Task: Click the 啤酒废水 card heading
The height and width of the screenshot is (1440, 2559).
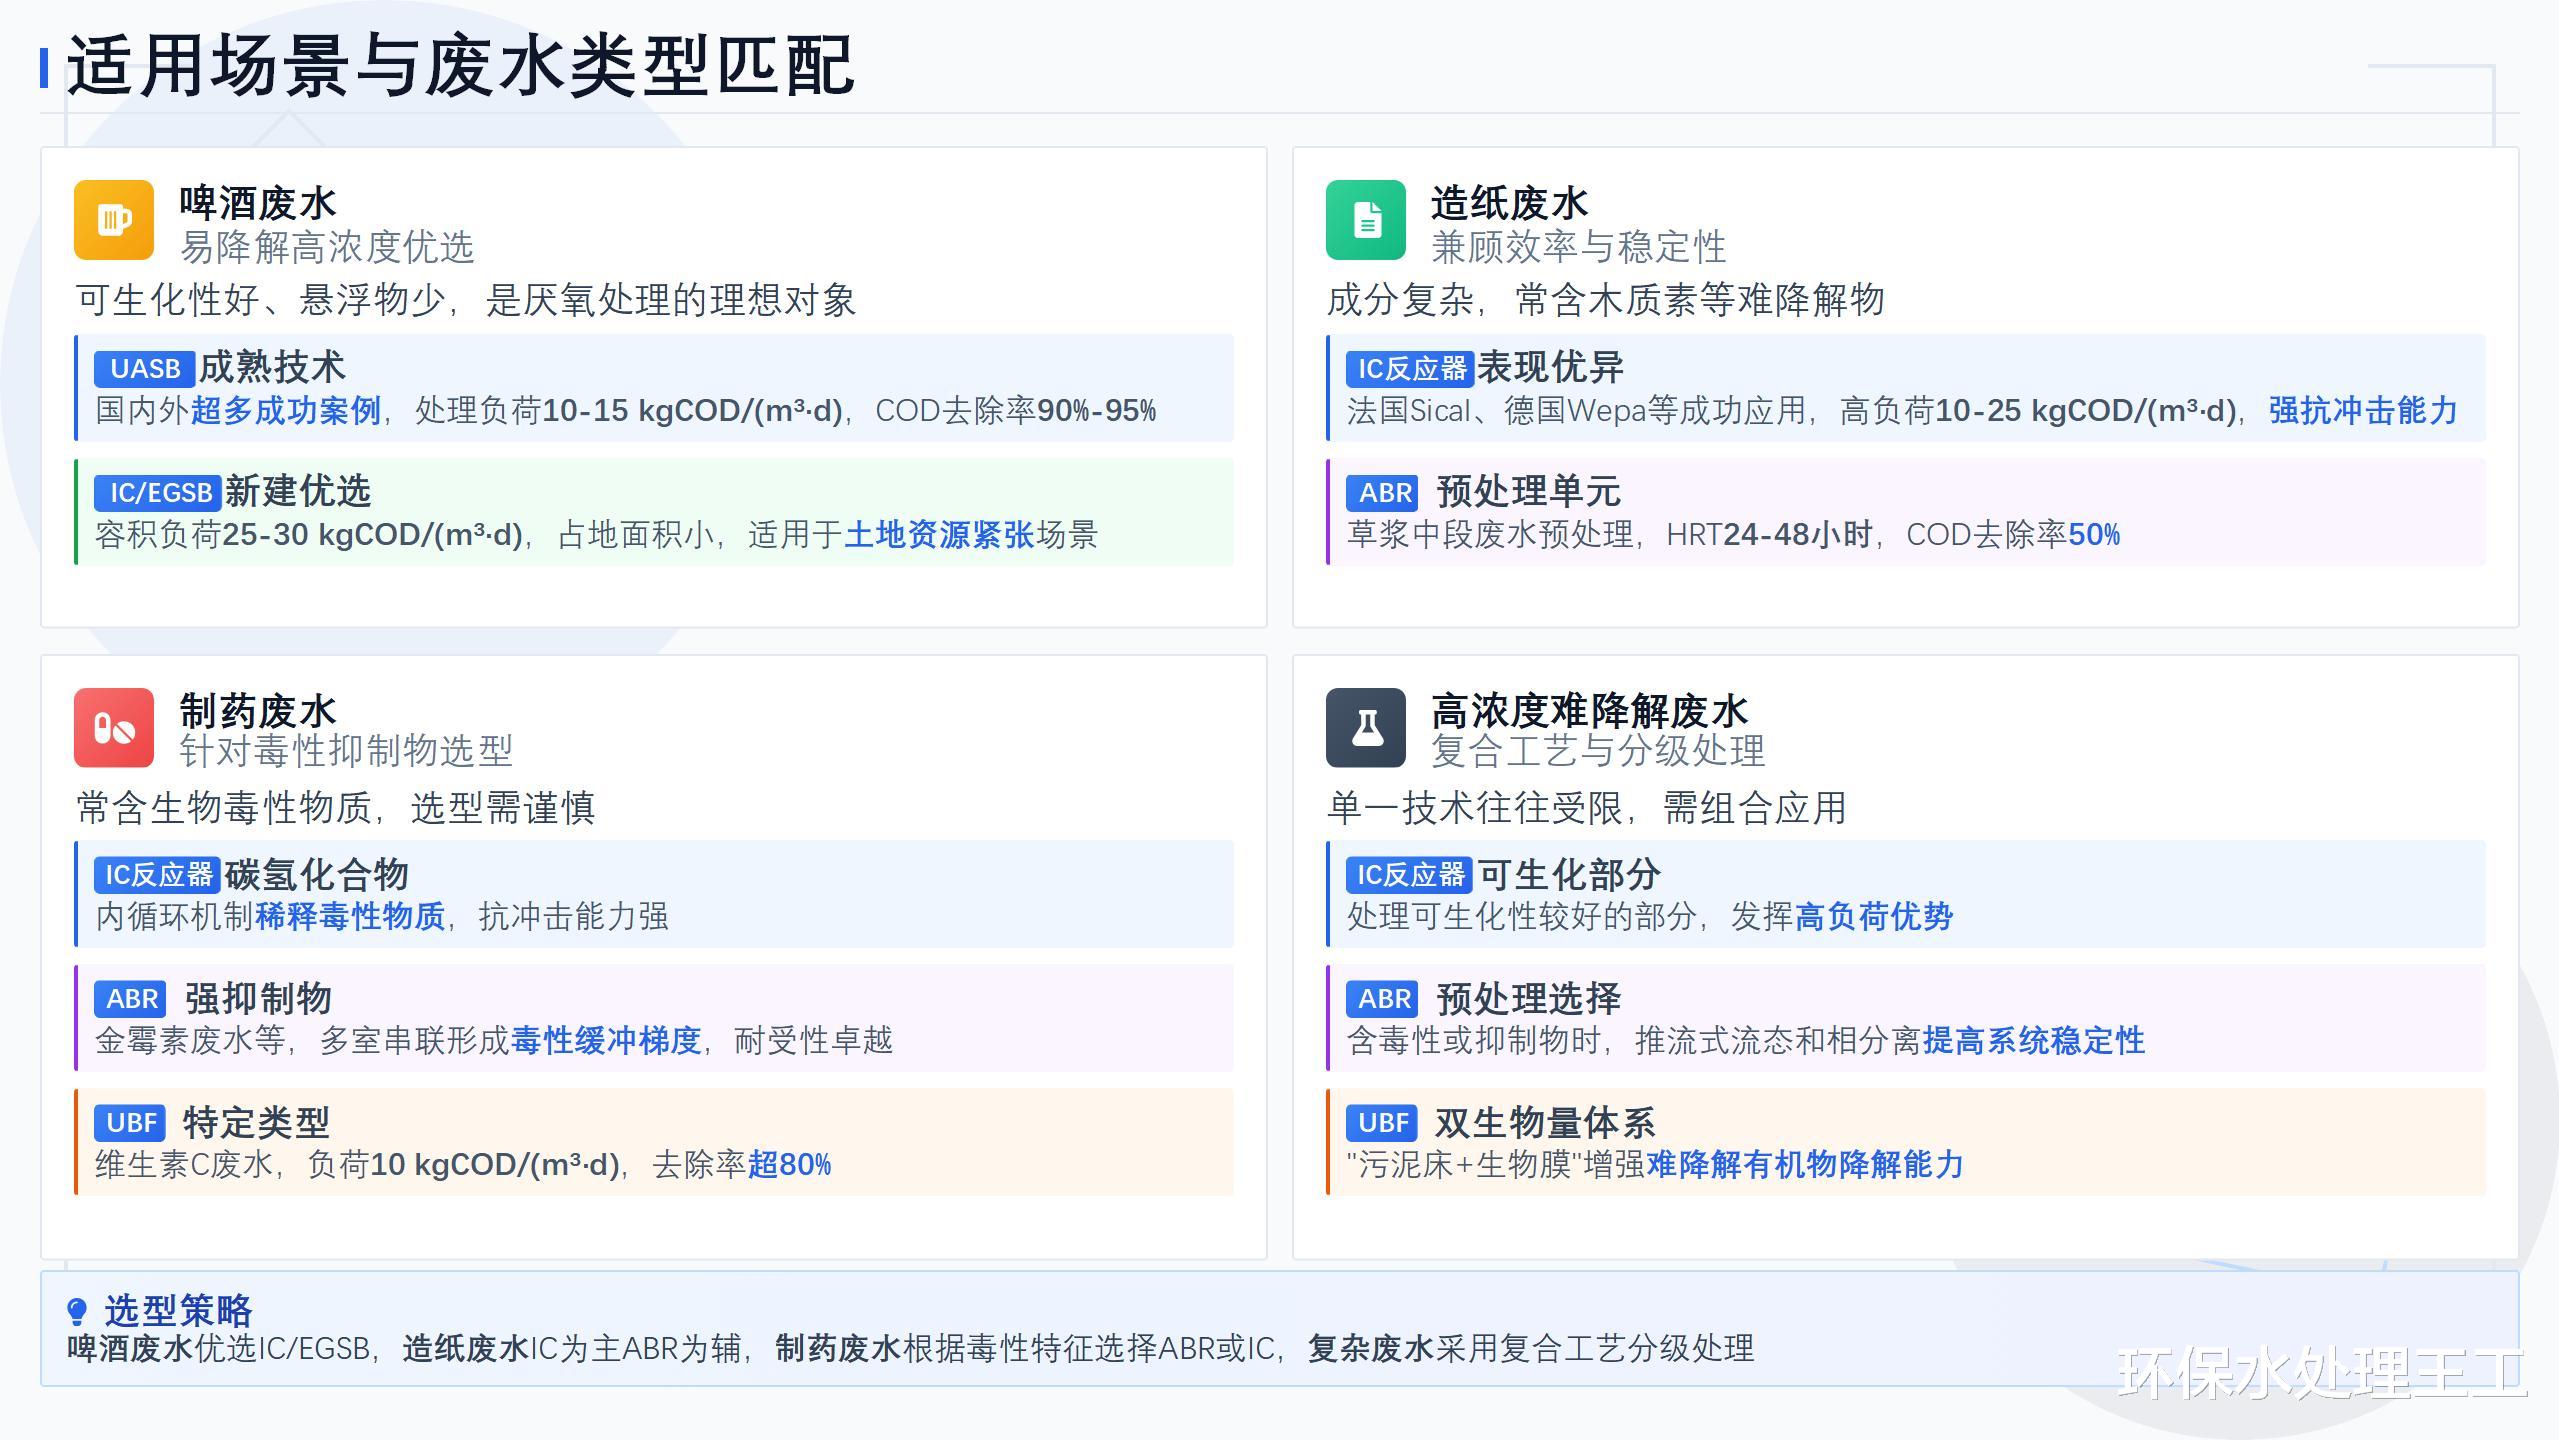Action: 258,203
